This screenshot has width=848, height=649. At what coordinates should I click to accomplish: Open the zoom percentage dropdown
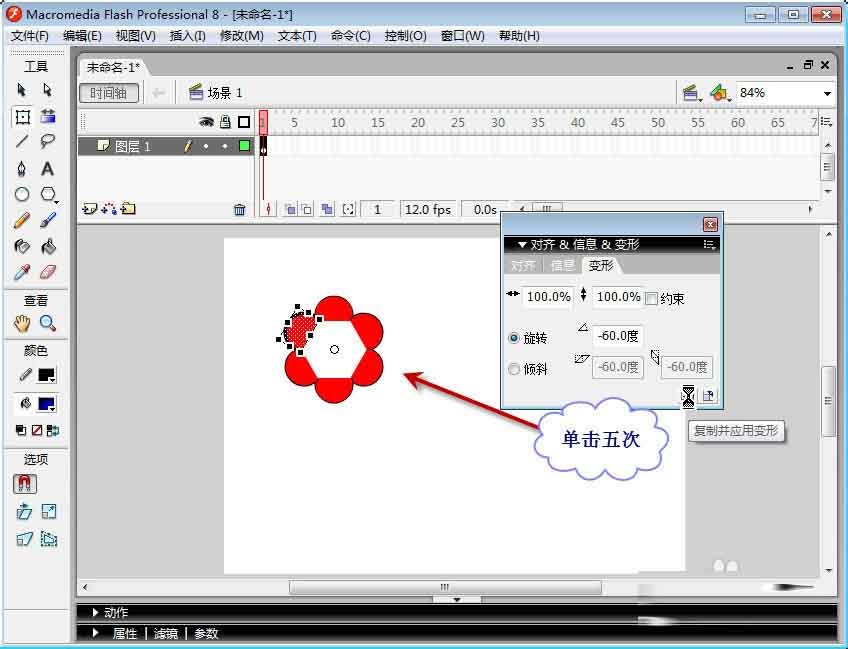pyautogui.click(x=827, y=94)
